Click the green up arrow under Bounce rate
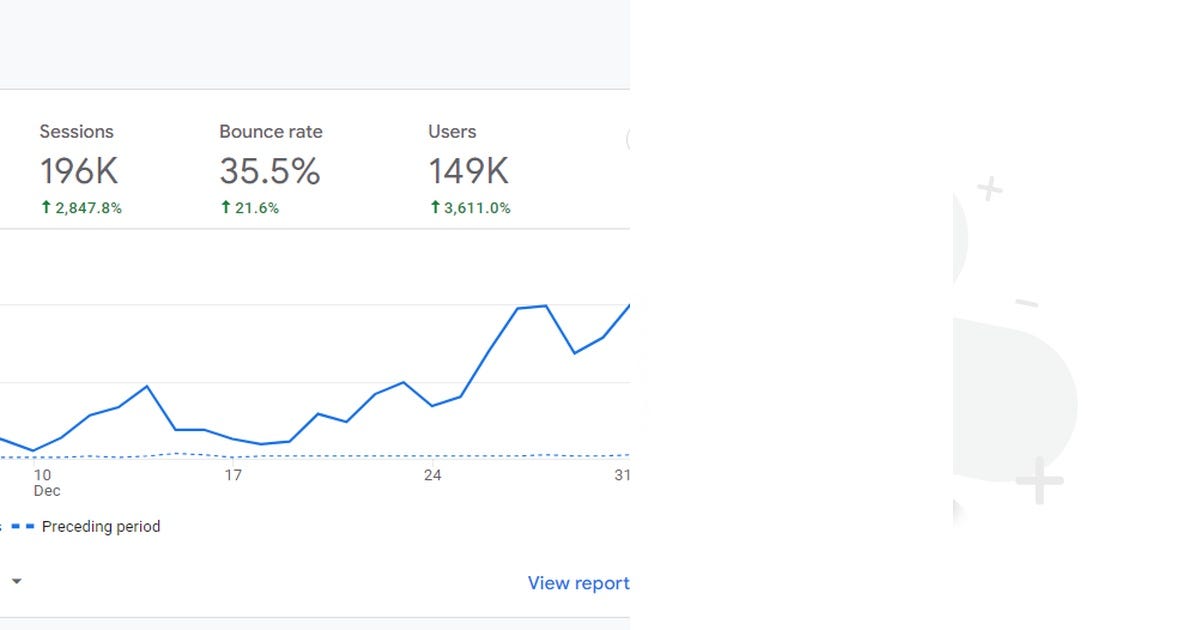Viewport: 1200px width, 630px height. point(224,208)
